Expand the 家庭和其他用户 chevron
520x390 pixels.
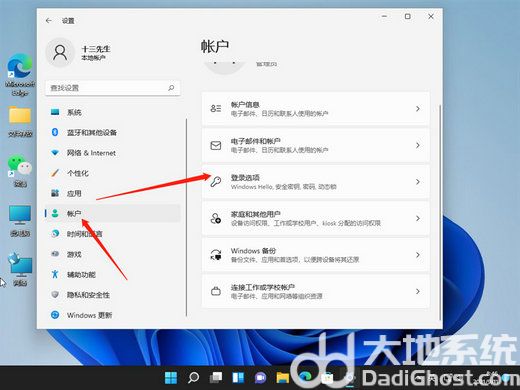click(x=418, y=218)
